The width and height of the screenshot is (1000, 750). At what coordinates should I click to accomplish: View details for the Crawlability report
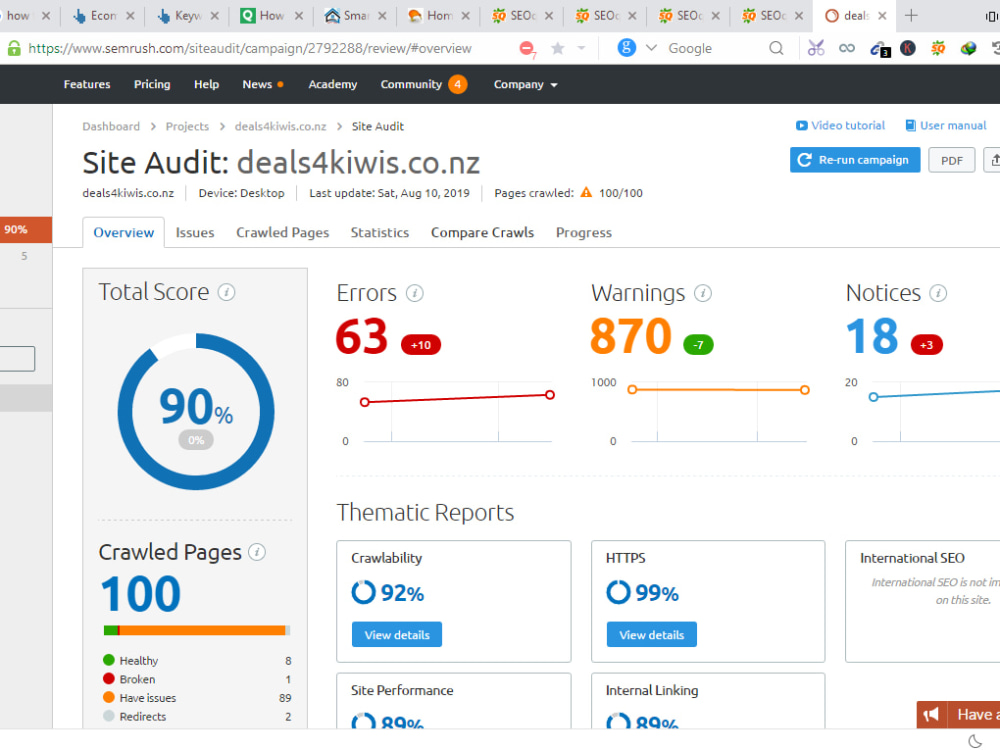click(396, 634)
